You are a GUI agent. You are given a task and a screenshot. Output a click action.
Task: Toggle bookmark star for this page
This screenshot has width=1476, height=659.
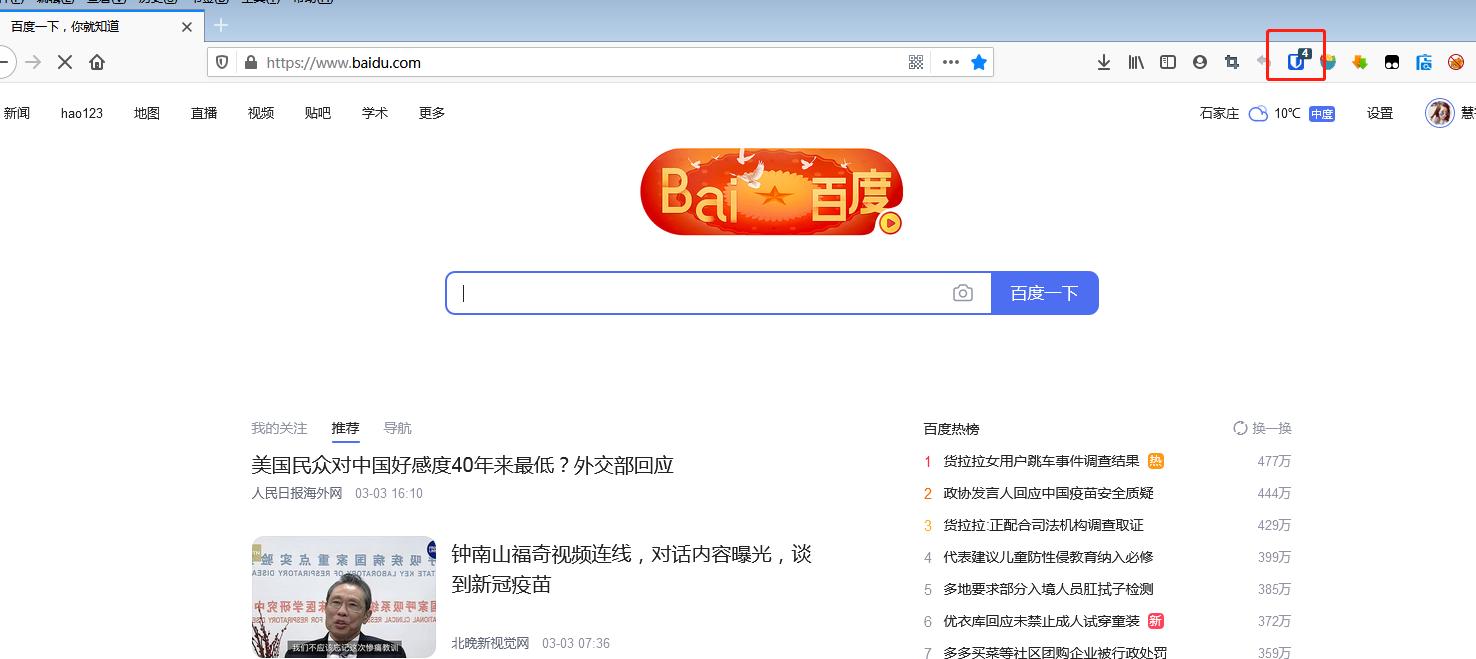tap(979, 61)
